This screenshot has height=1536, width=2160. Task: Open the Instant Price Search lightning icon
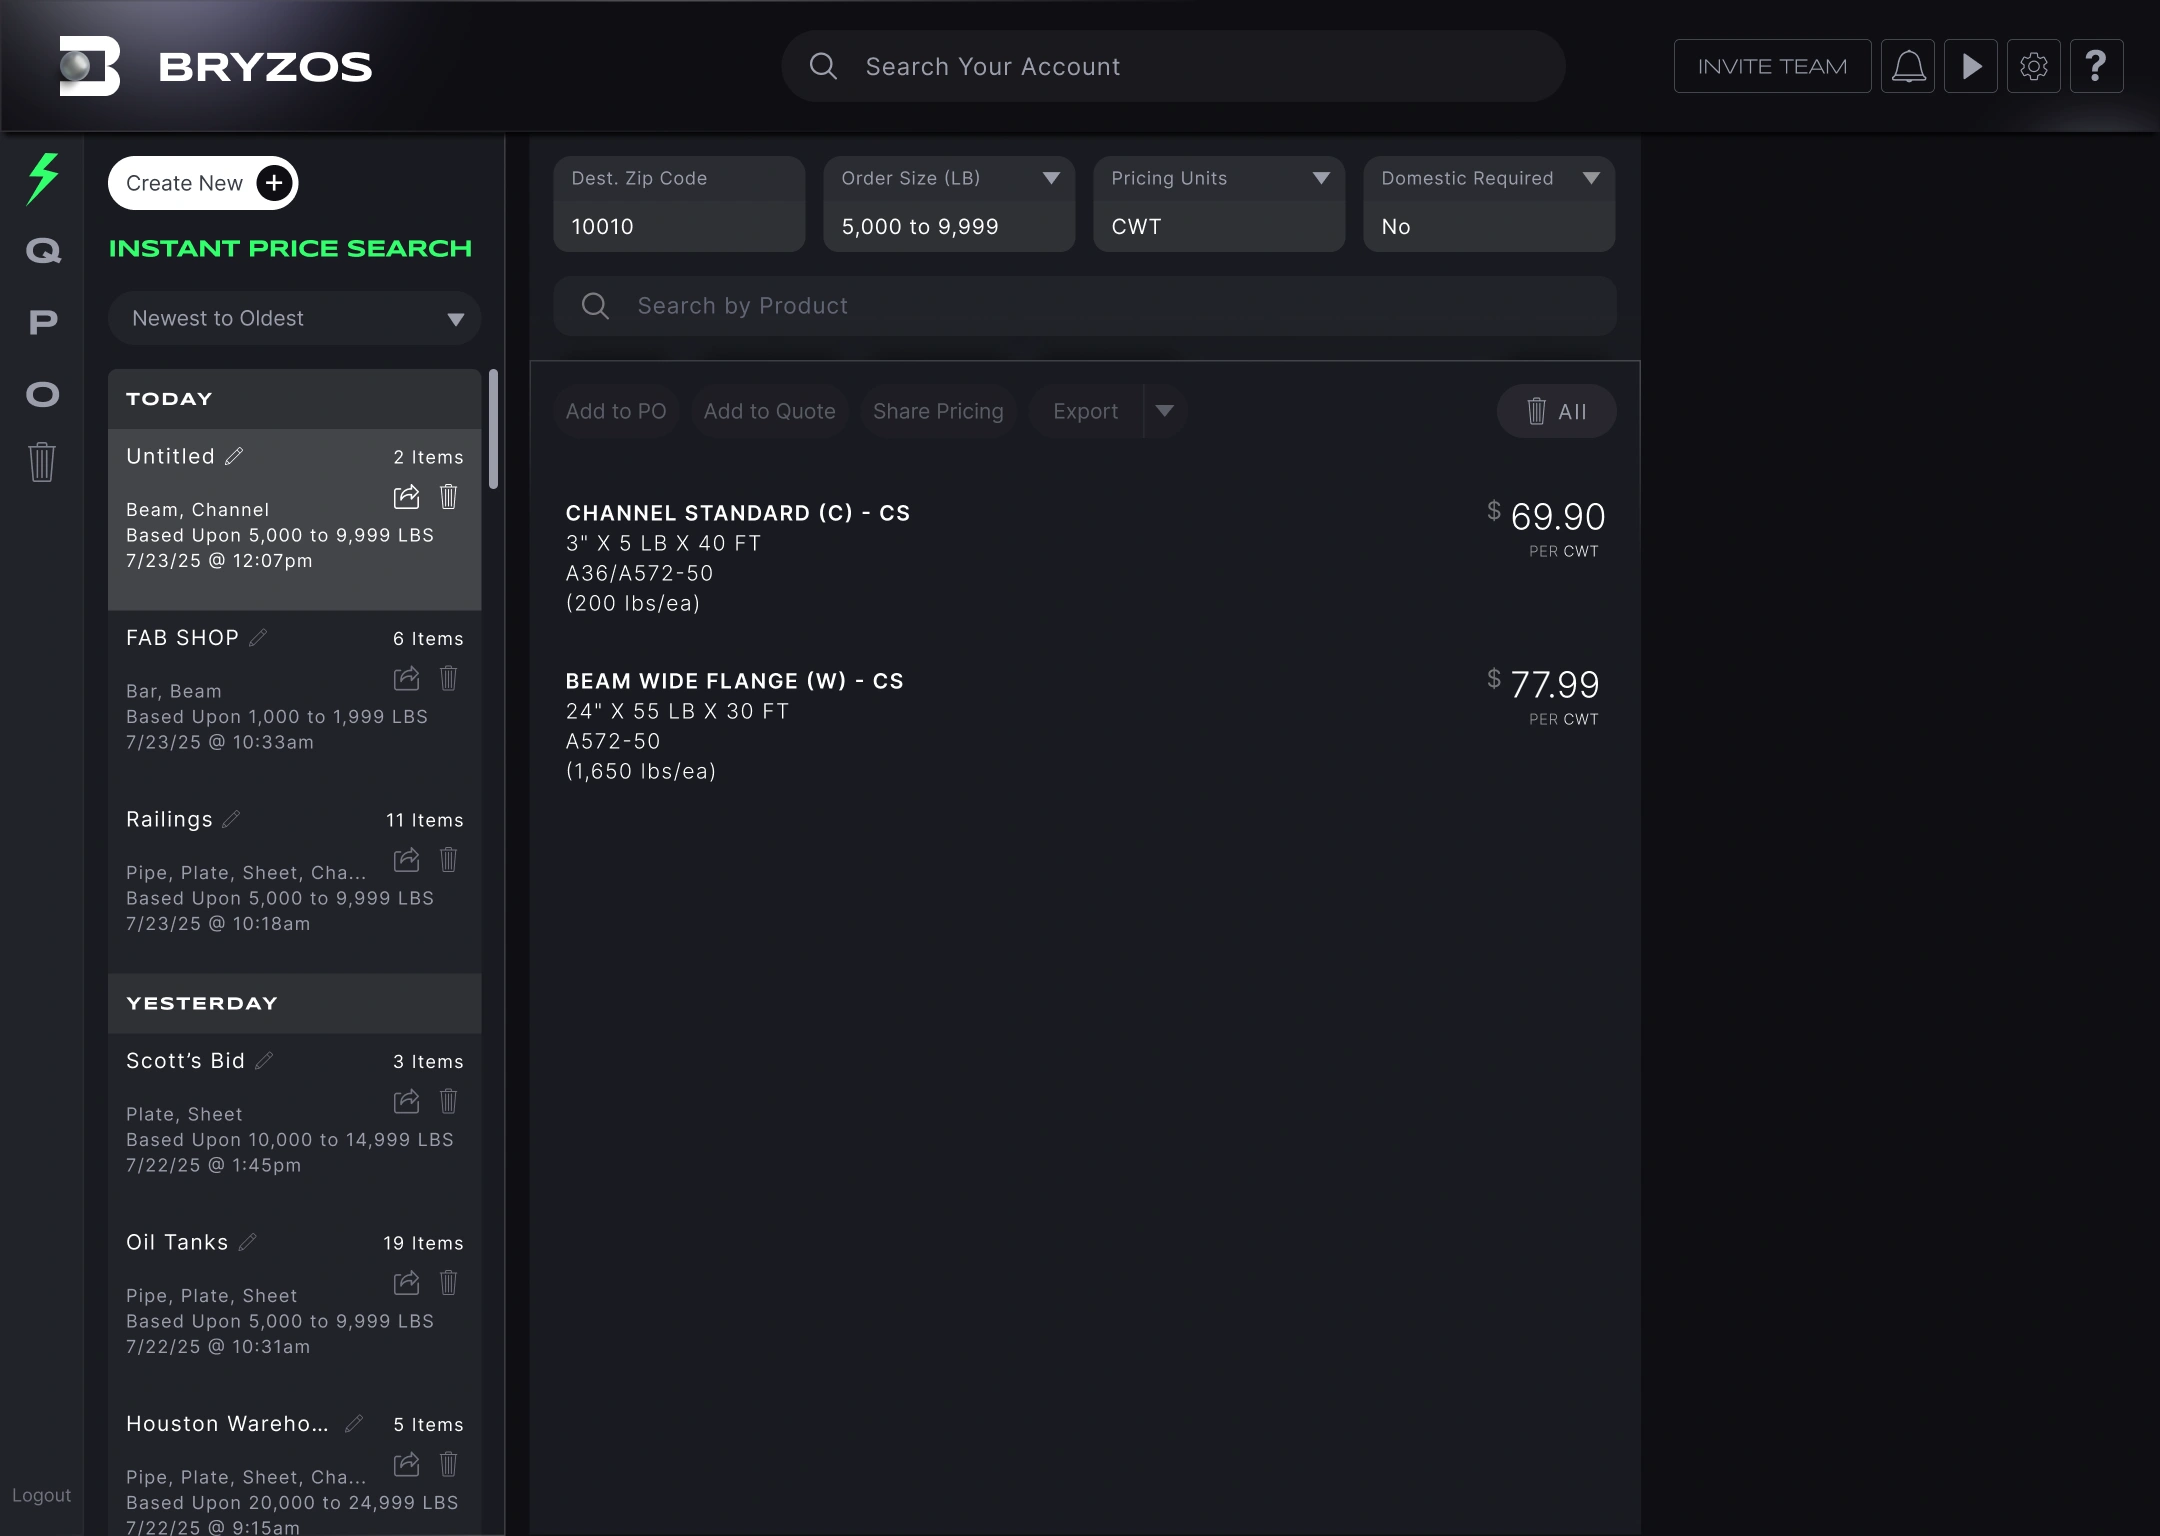(x=43, y=179)
